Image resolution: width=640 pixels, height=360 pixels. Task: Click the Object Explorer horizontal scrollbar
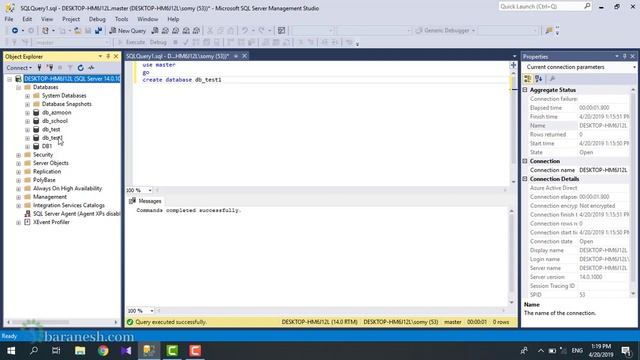pyautogui.click(x=62, y=322)
